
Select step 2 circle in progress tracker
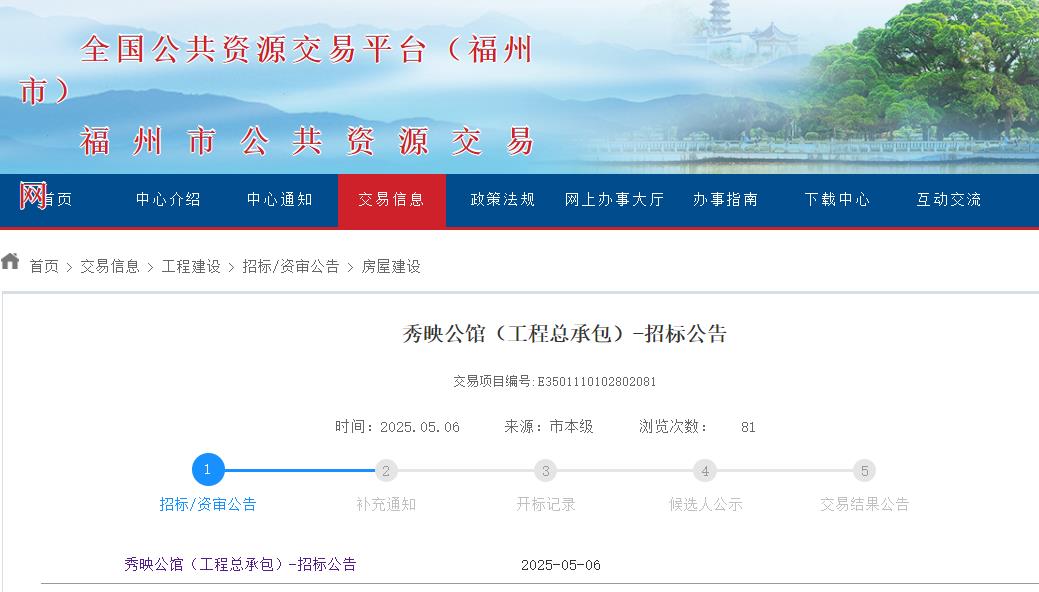click(x=386, y=471)
